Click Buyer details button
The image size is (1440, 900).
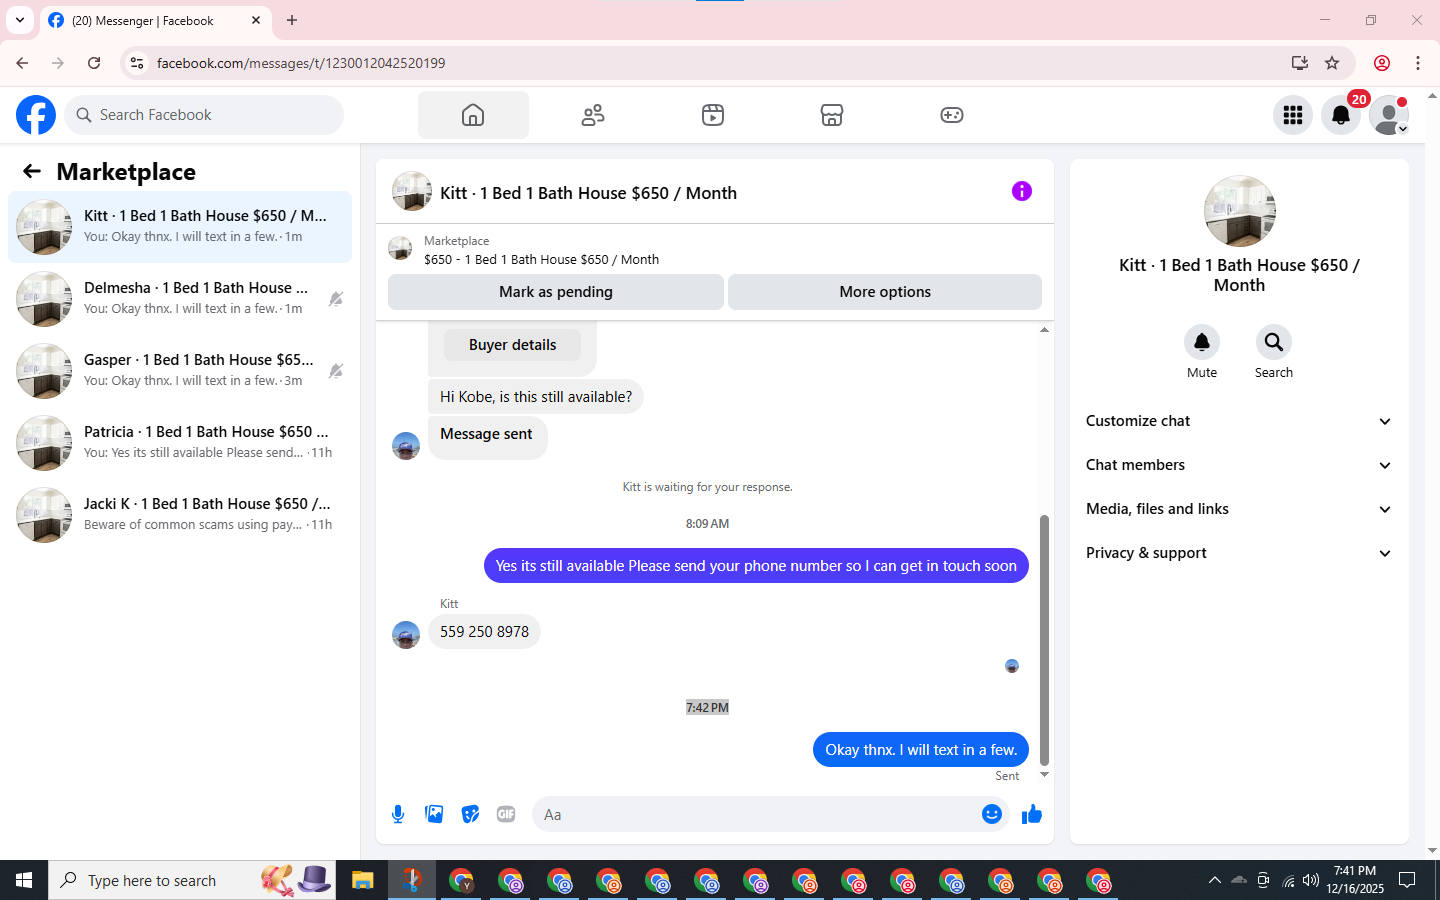[x=512, y=345]
